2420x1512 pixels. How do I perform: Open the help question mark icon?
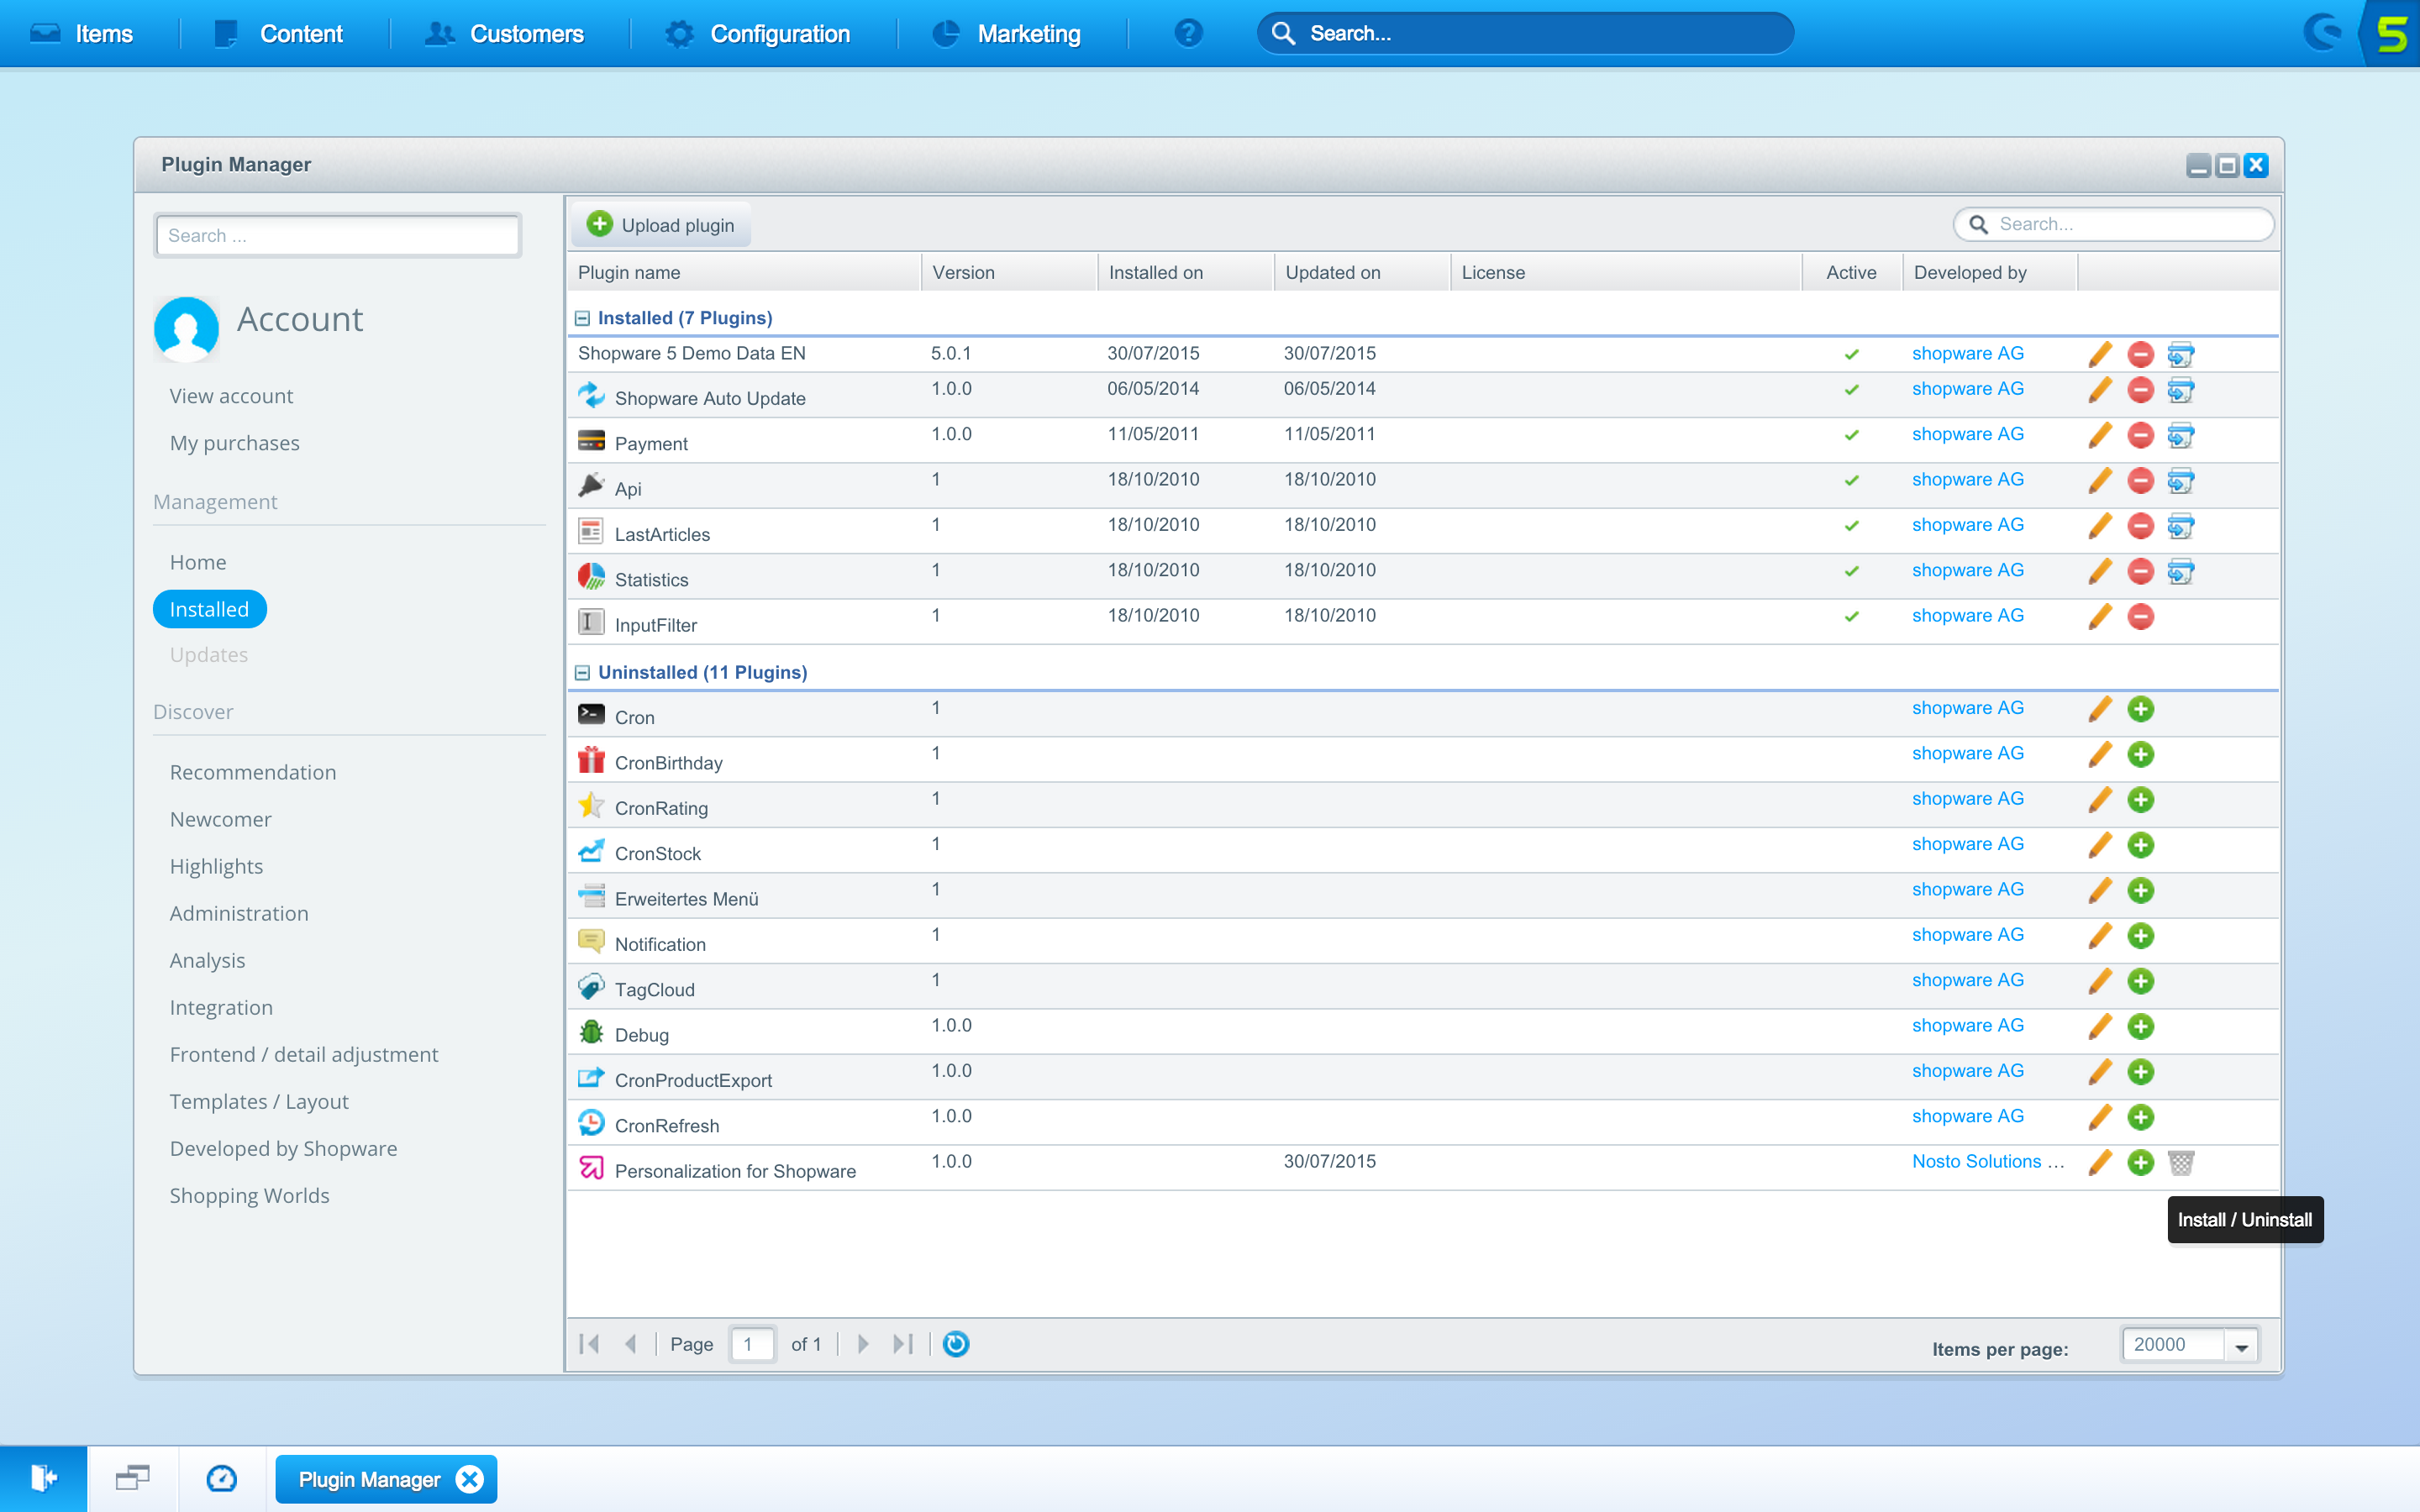coord(1188,33)
